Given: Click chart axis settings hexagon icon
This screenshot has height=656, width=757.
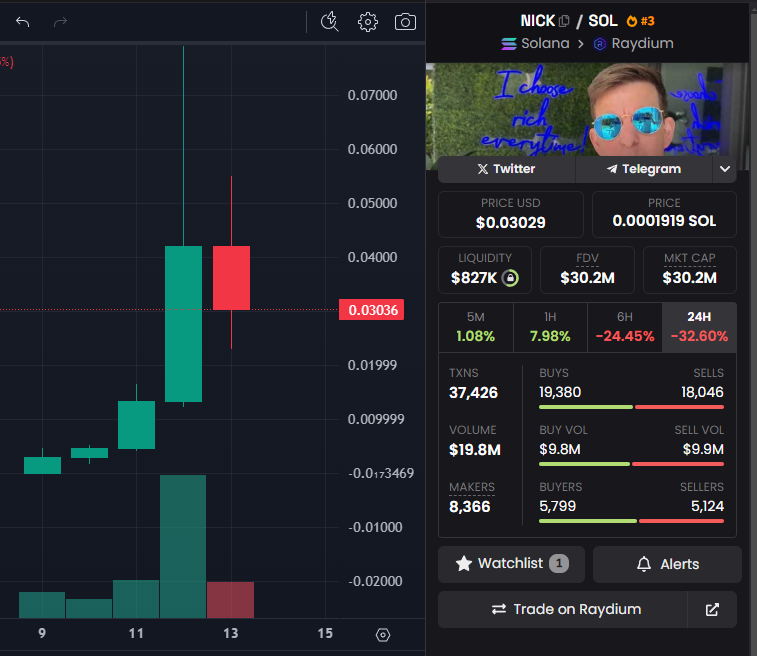Looking at the screenshot, I should [x=382, y=635].
